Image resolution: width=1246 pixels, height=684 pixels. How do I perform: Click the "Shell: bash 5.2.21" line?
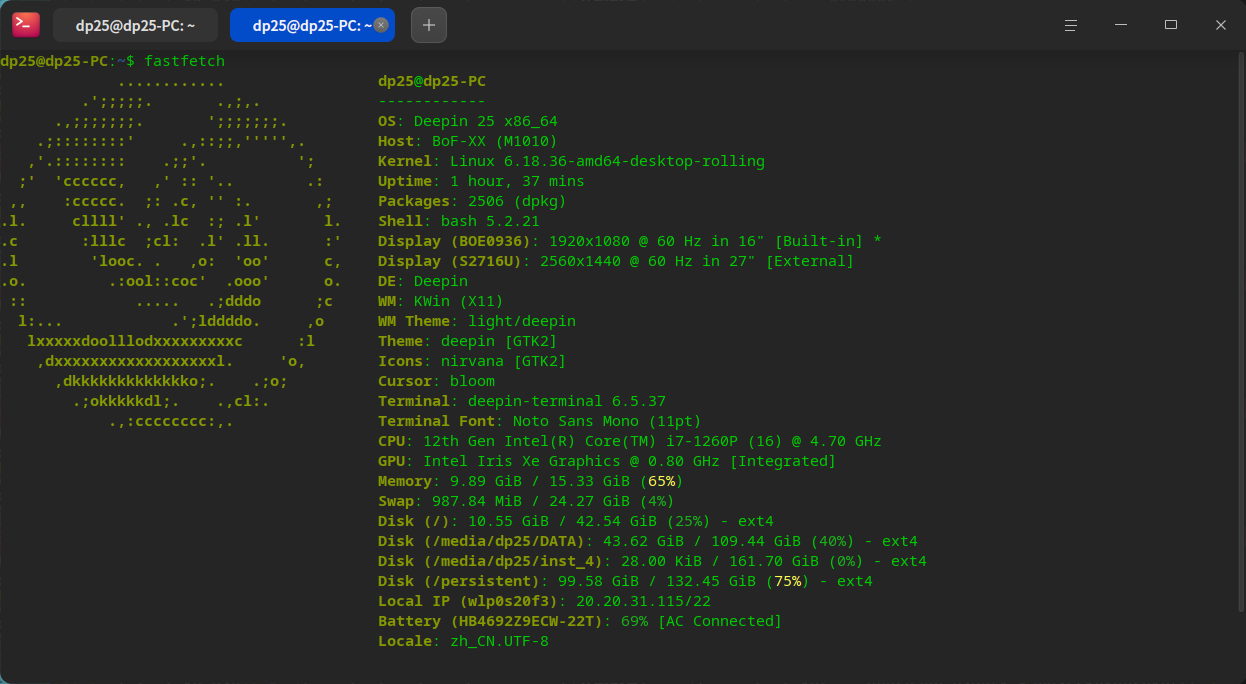[459, 221]
